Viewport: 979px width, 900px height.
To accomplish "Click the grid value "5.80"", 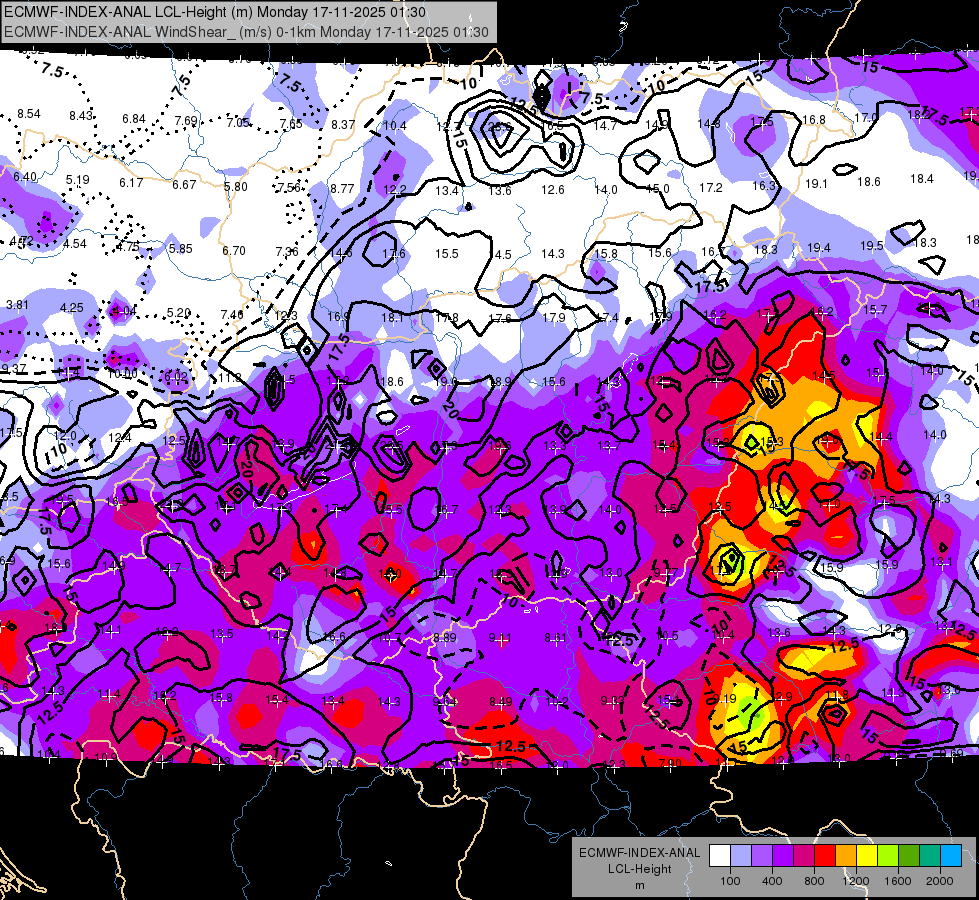I will click(x=235, y=187).
